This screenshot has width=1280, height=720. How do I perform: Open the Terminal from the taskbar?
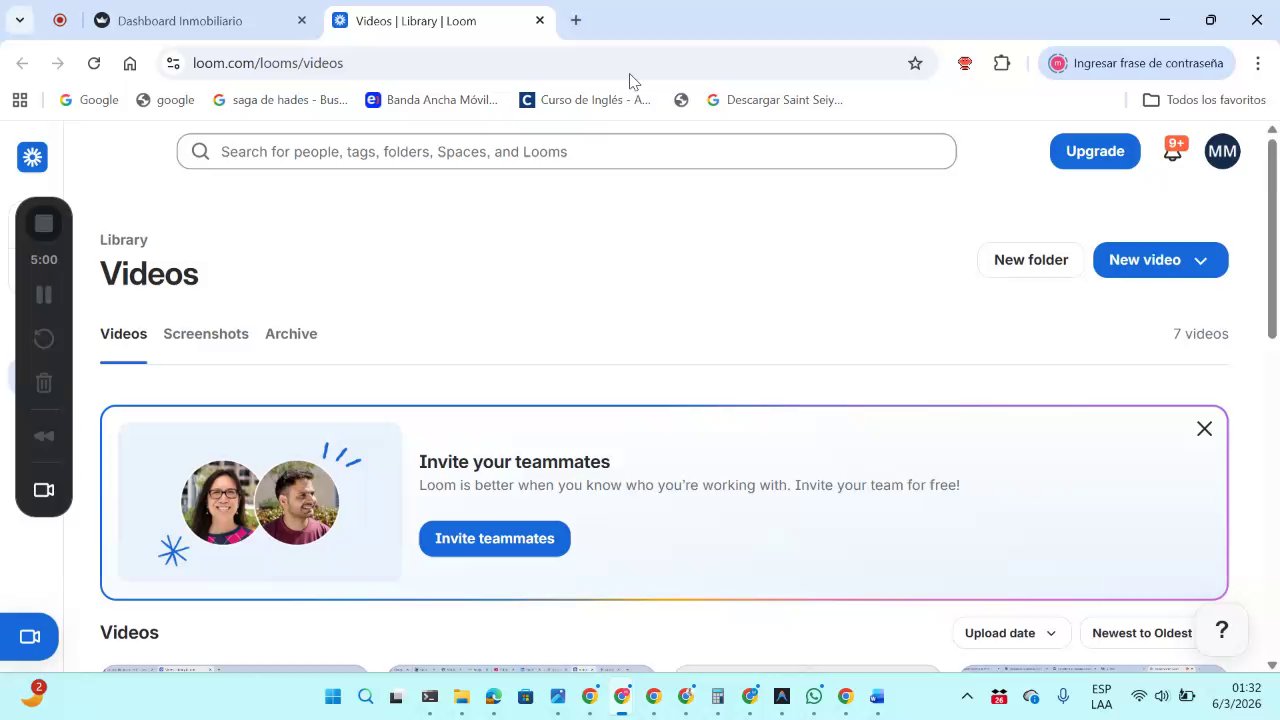pyautogui.click(x=429, y=697)
